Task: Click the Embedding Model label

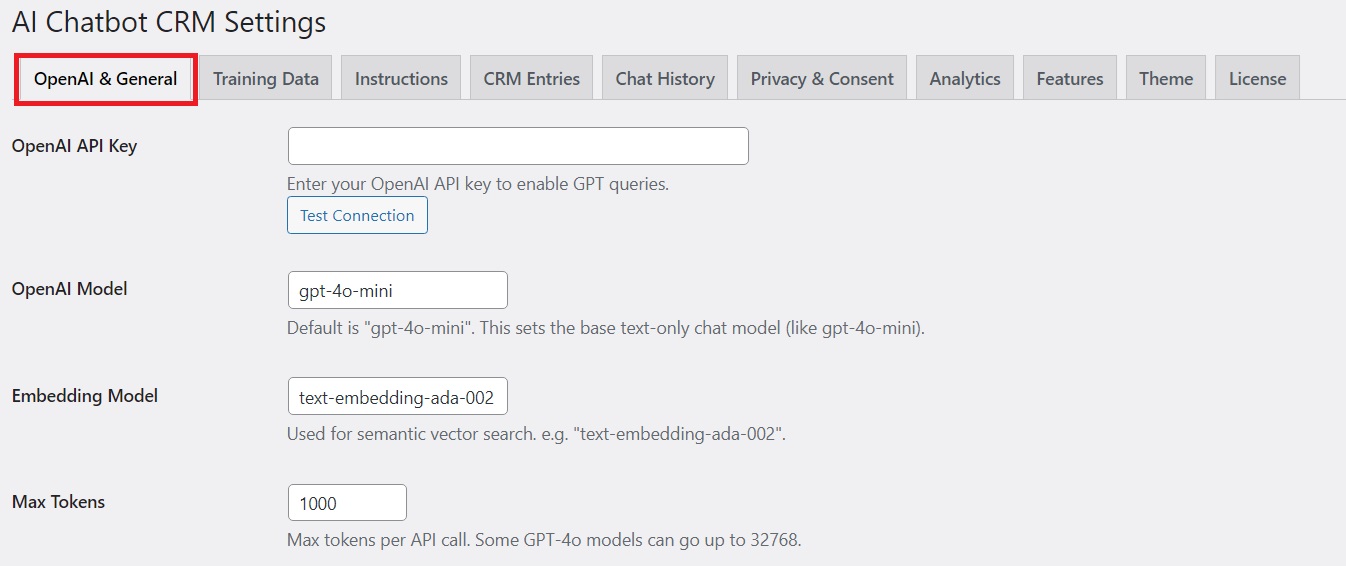Action: coord(85,396)
